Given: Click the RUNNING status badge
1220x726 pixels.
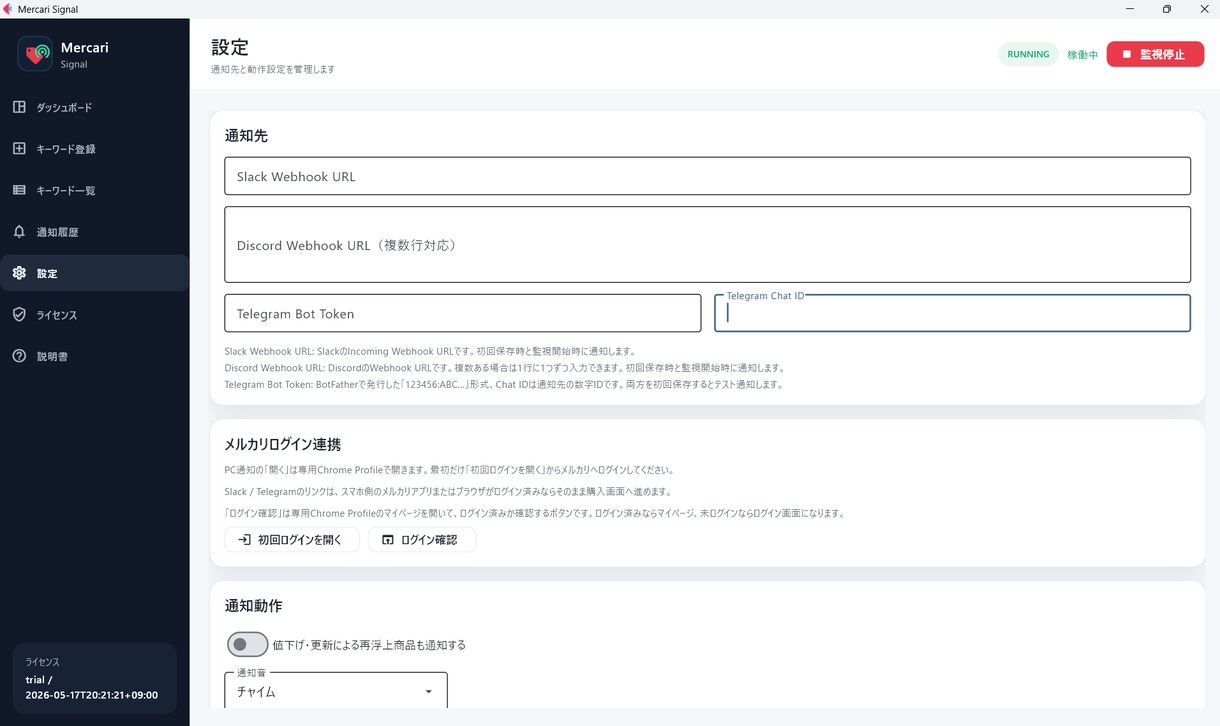Looking at the screenshot, I should [1028, 54].
